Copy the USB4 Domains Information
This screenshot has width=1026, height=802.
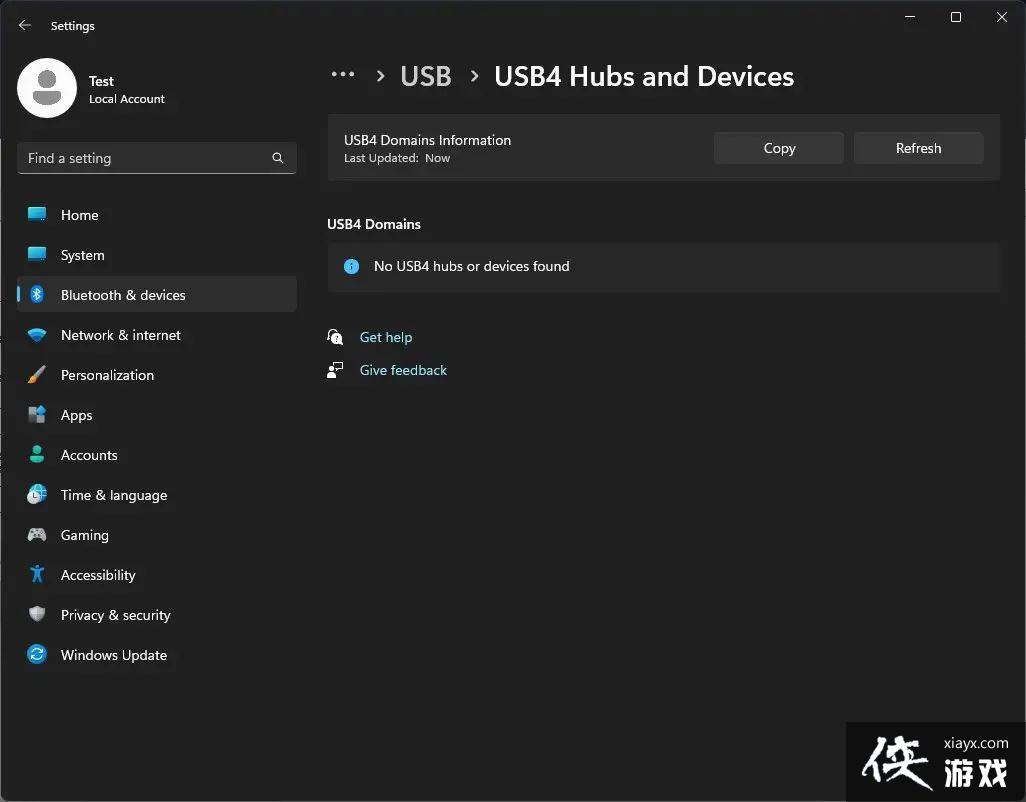click(x=778, y=147)
